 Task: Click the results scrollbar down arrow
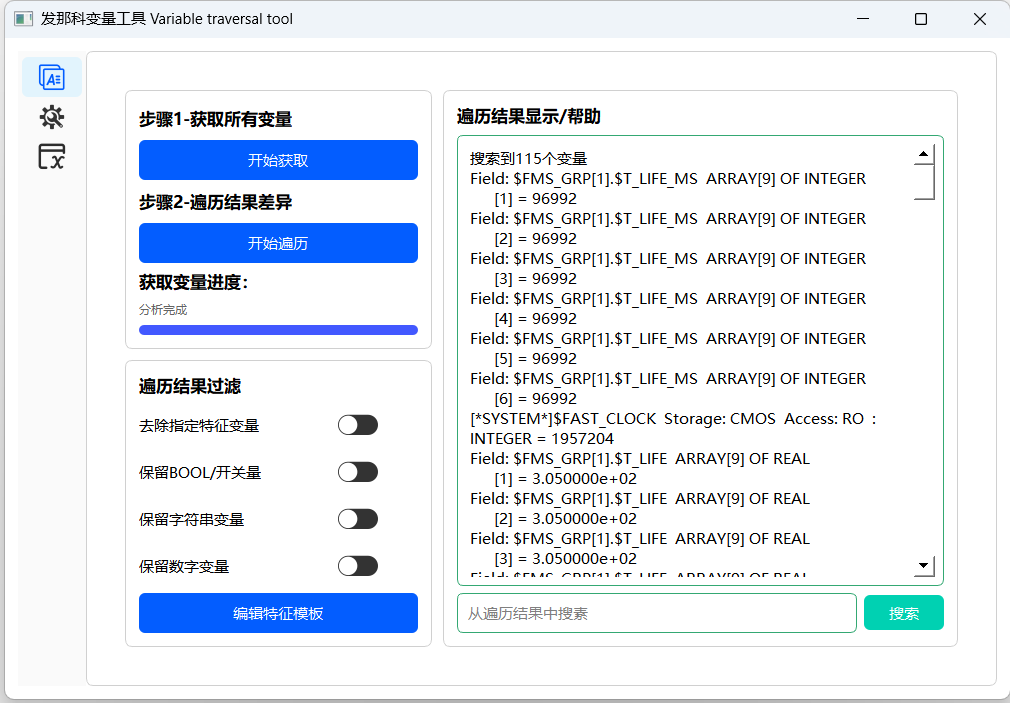coord(924,567)
